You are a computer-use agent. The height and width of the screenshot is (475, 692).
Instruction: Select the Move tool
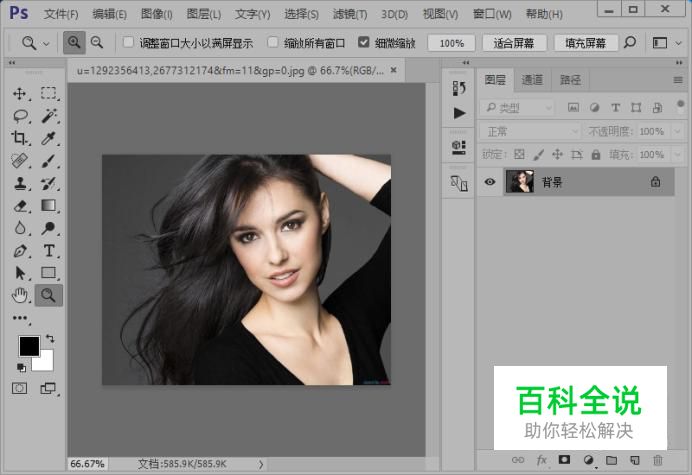click(x=19, y=93)
